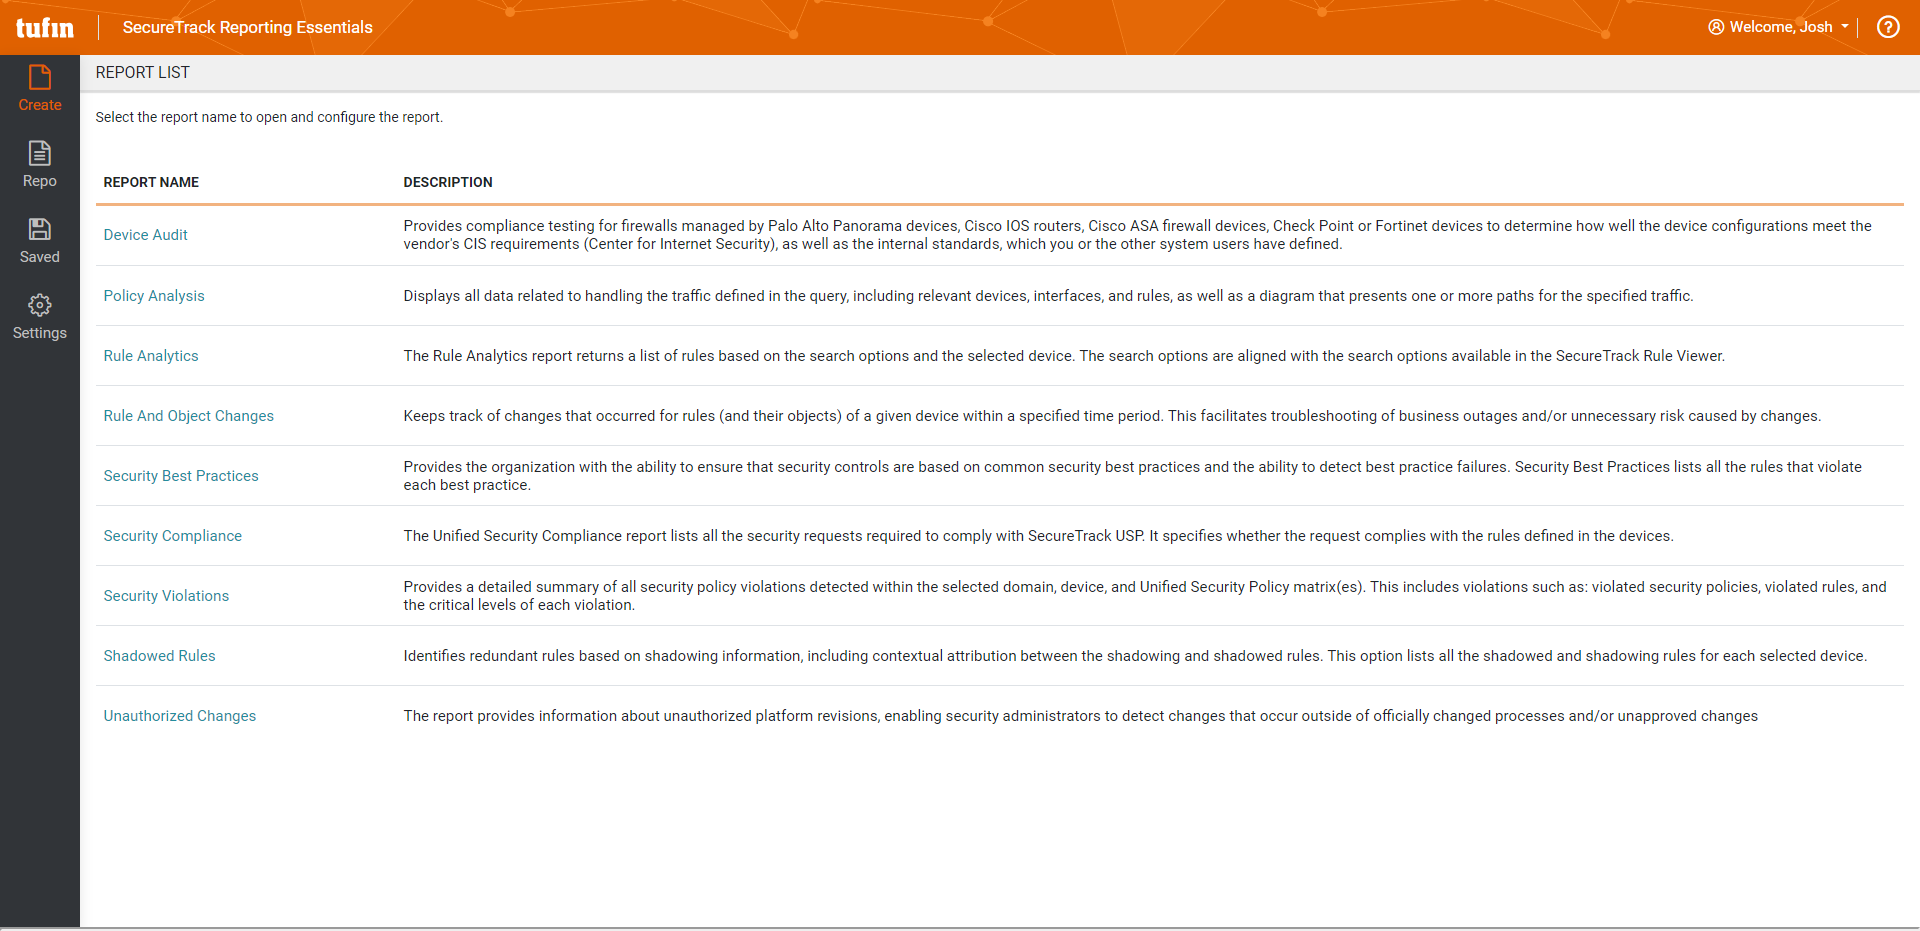Click the REPORT LIST page heading
Viewport: 1920px width, 931px height.
point(143,72)
